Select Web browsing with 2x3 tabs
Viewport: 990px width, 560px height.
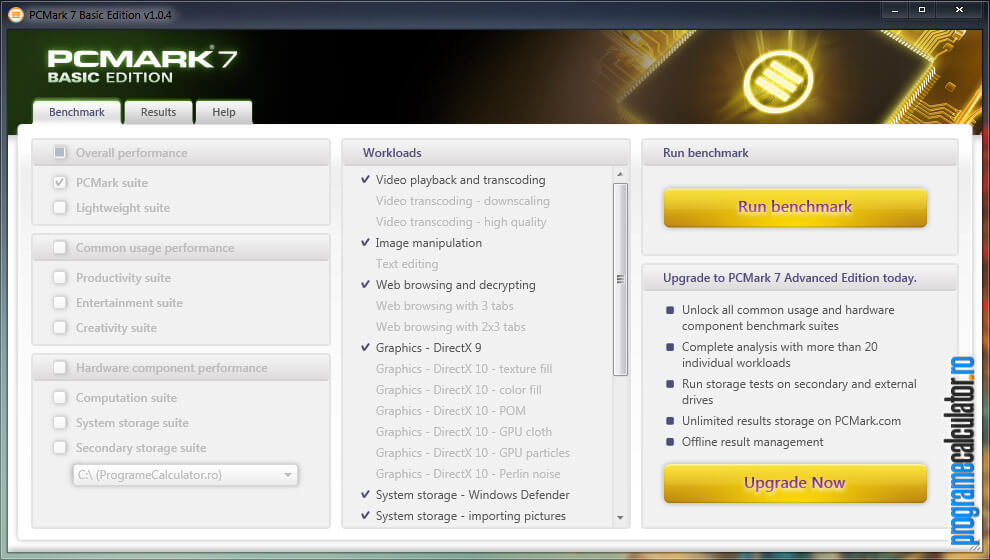(x=450, y=327)
